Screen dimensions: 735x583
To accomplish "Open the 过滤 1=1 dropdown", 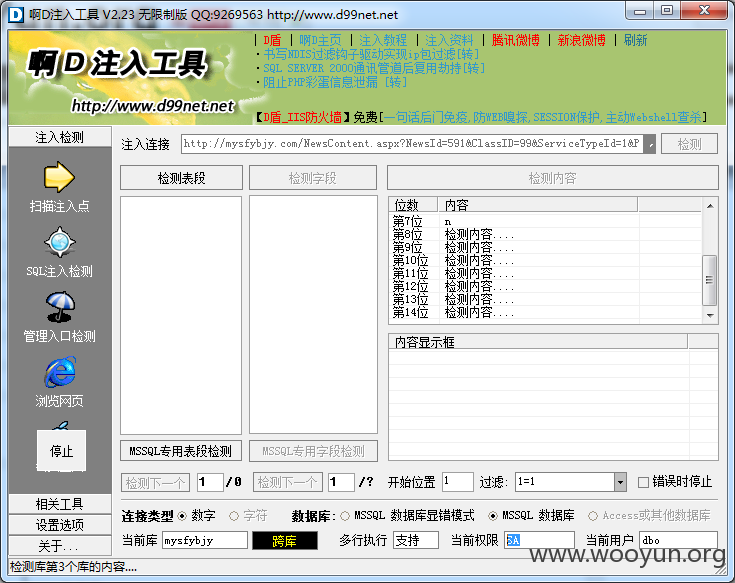I will (x=620, y=482).
